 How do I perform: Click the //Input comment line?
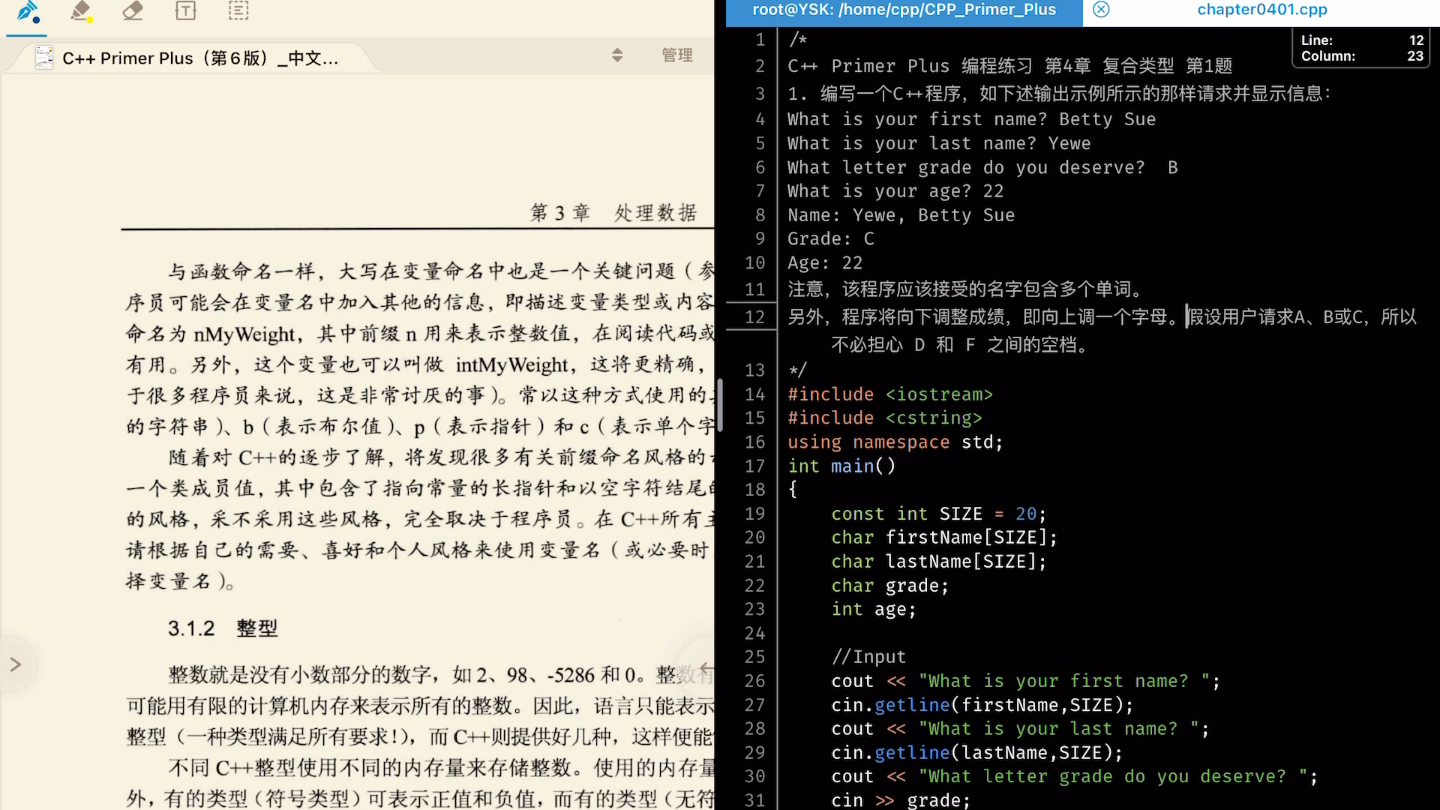click(868, 657)
